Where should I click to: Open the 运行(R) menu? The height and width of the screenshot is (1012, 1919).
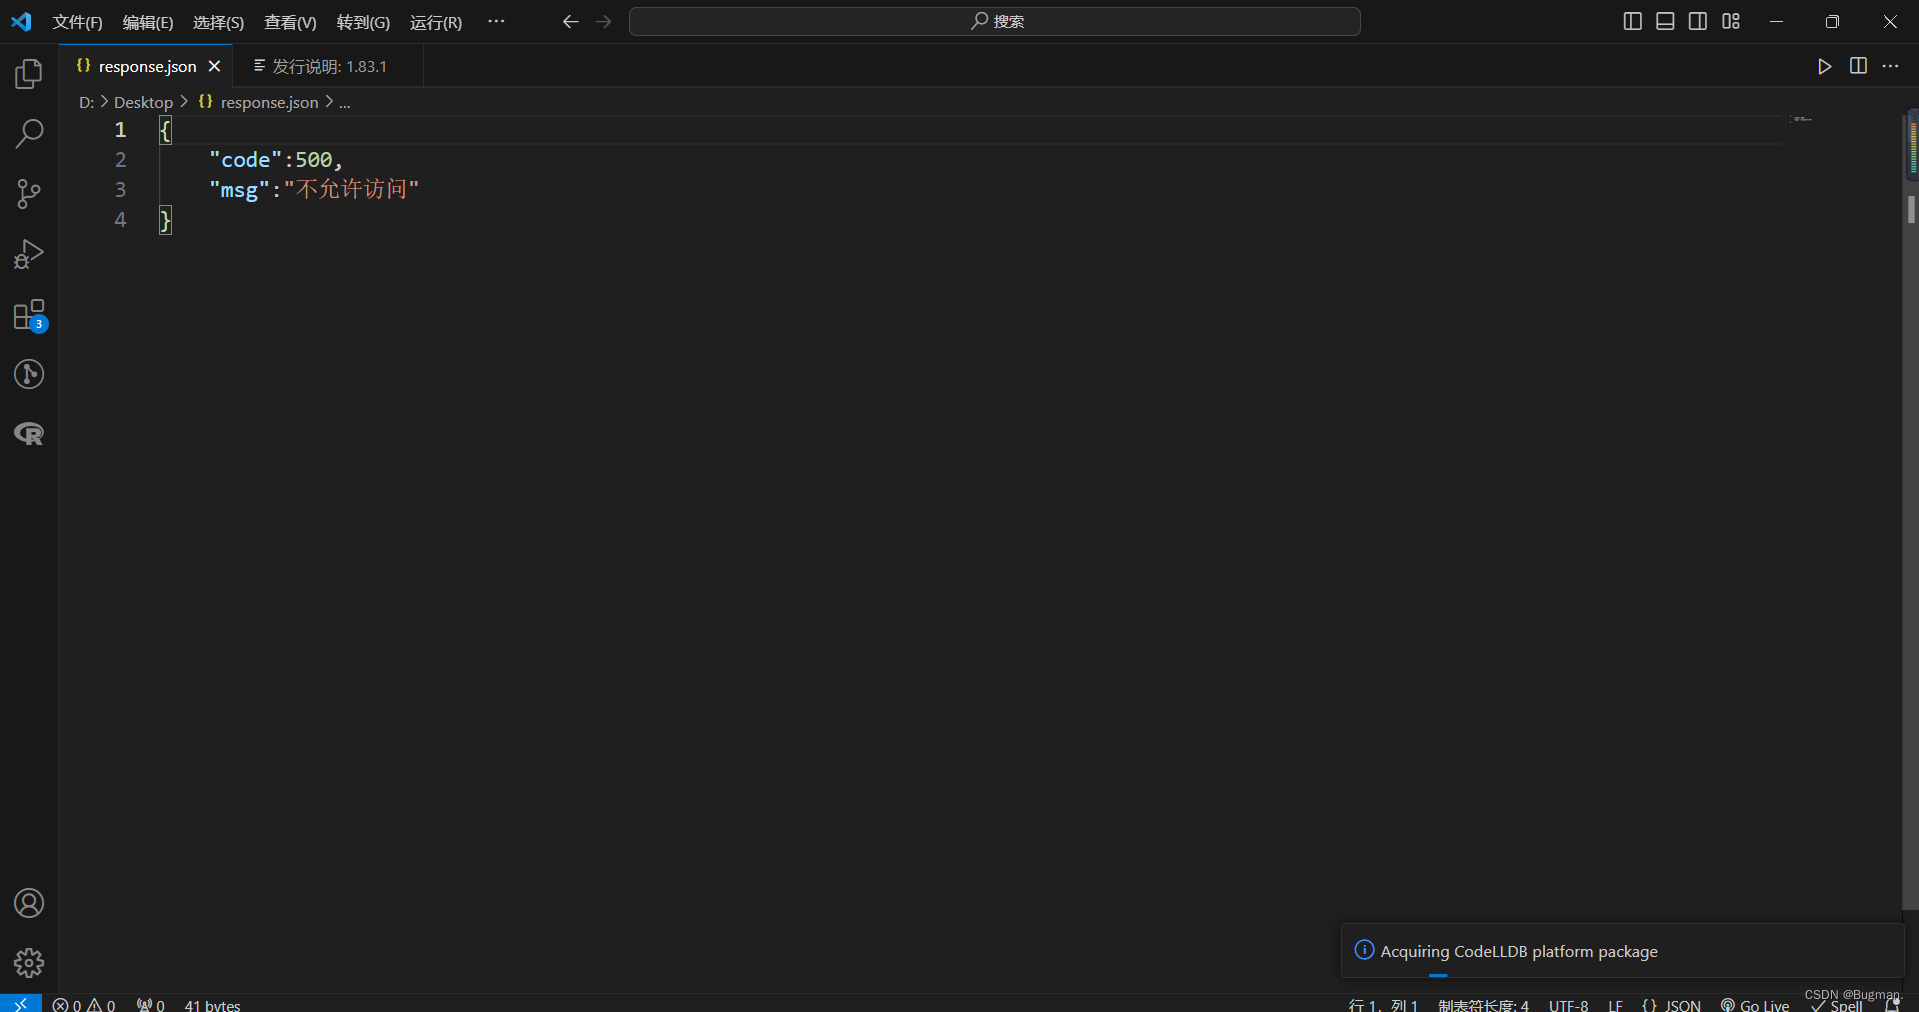click(x=436, y=22)
